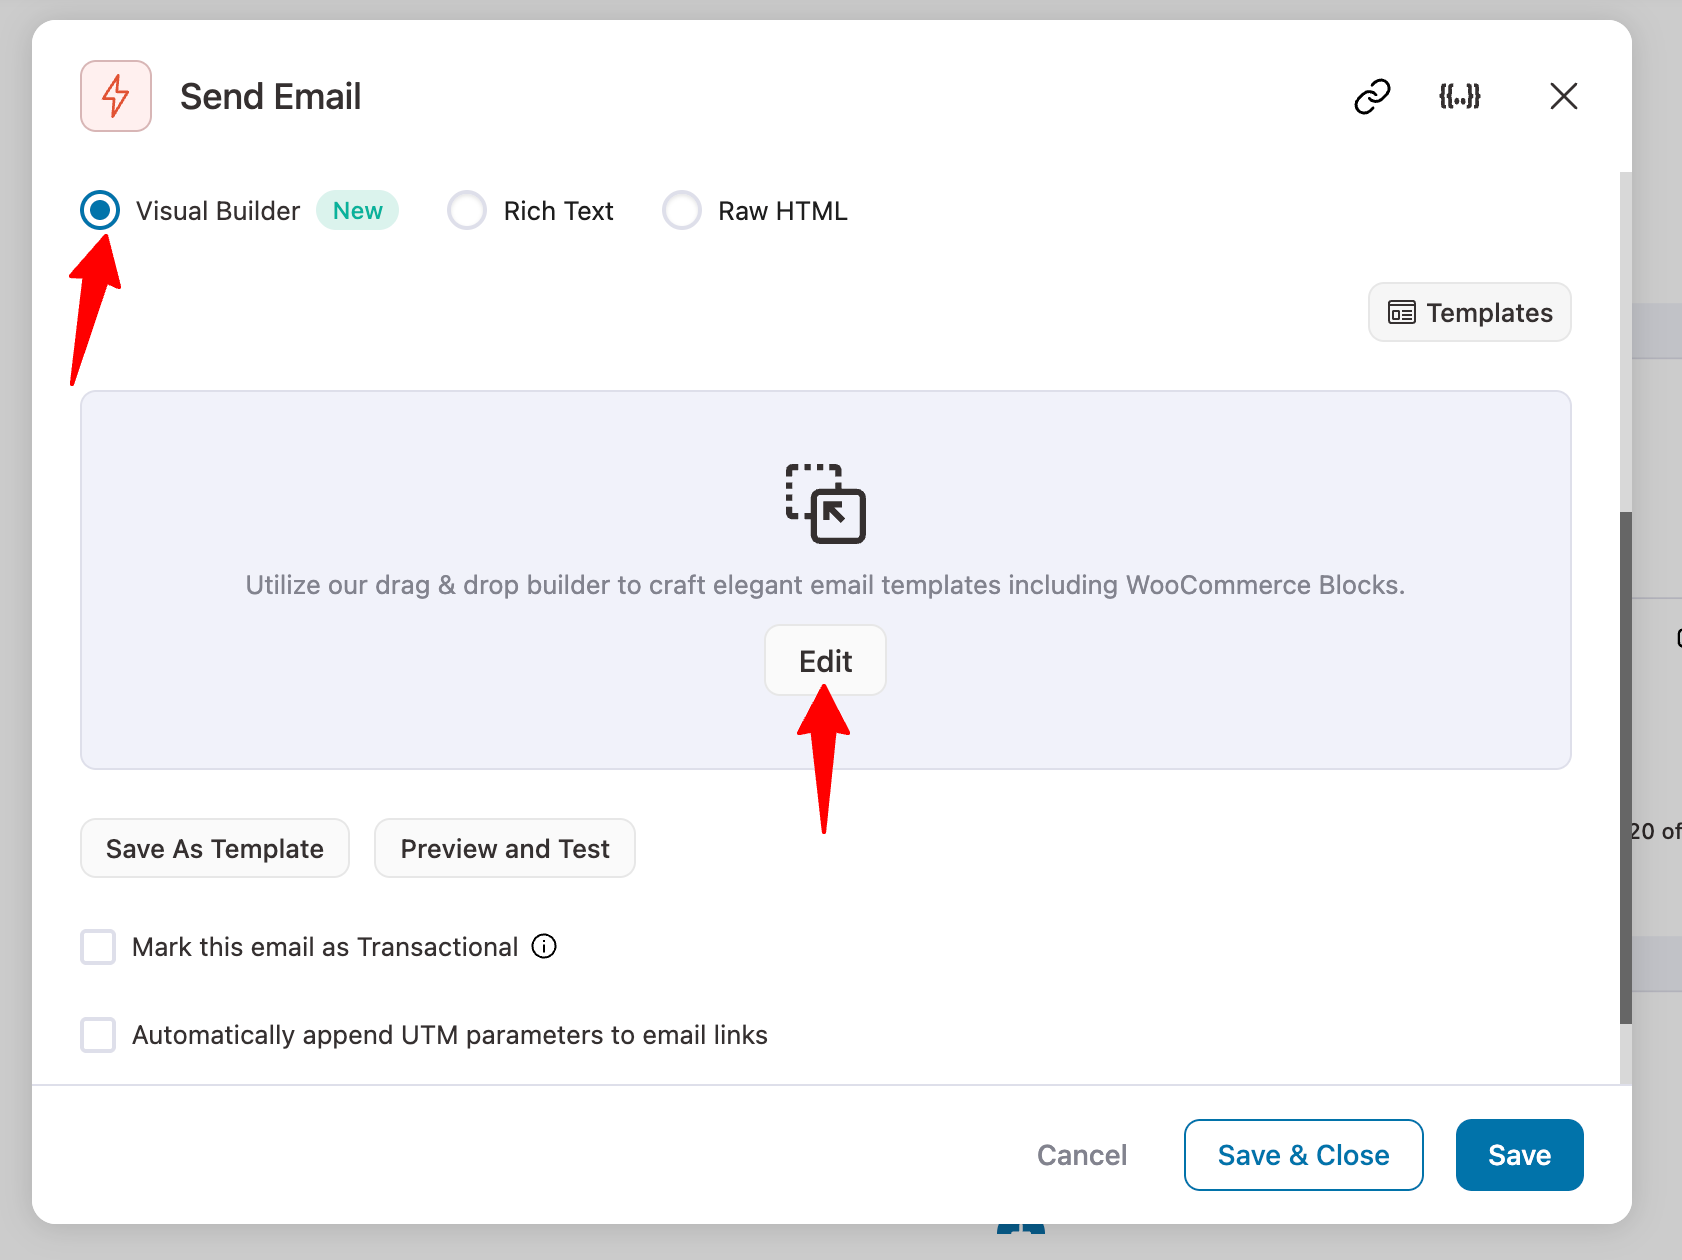Click Save As Template
The width and height of the screenshot is (1682, 1260).
coord(214,848)
